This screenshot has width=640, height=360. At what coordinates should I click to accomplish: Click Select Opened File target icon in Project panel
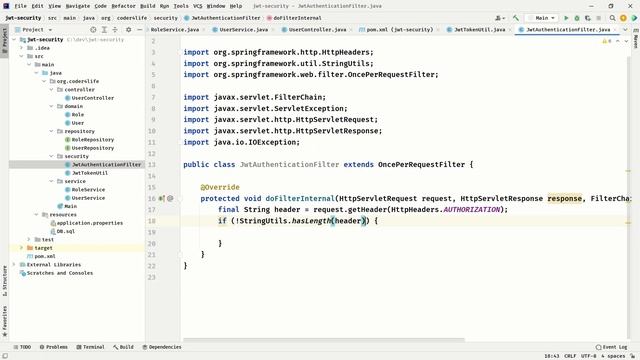93,30
